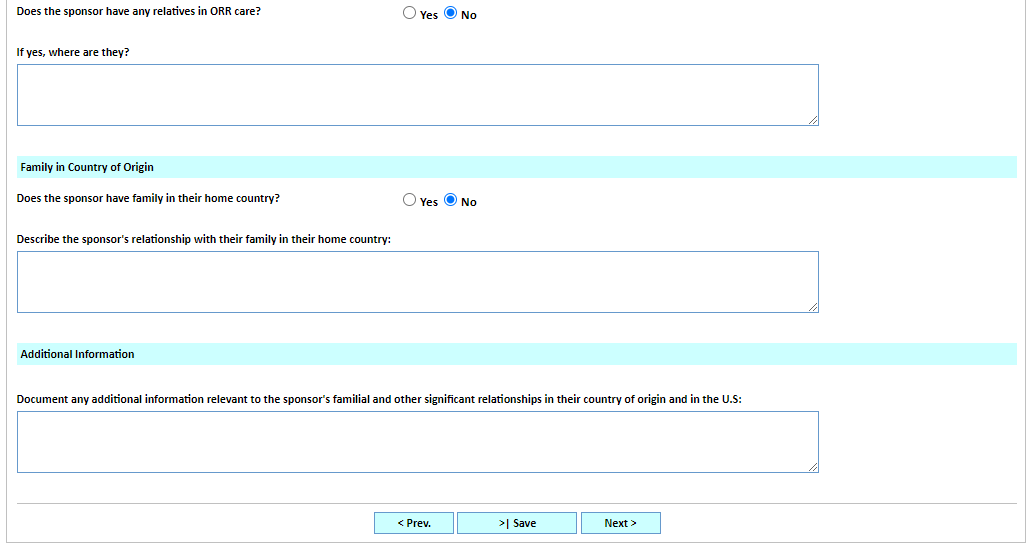Focus the home country family relationship text box
Image resolution: width=1031 pixels, height=546 pixels.
417,281
